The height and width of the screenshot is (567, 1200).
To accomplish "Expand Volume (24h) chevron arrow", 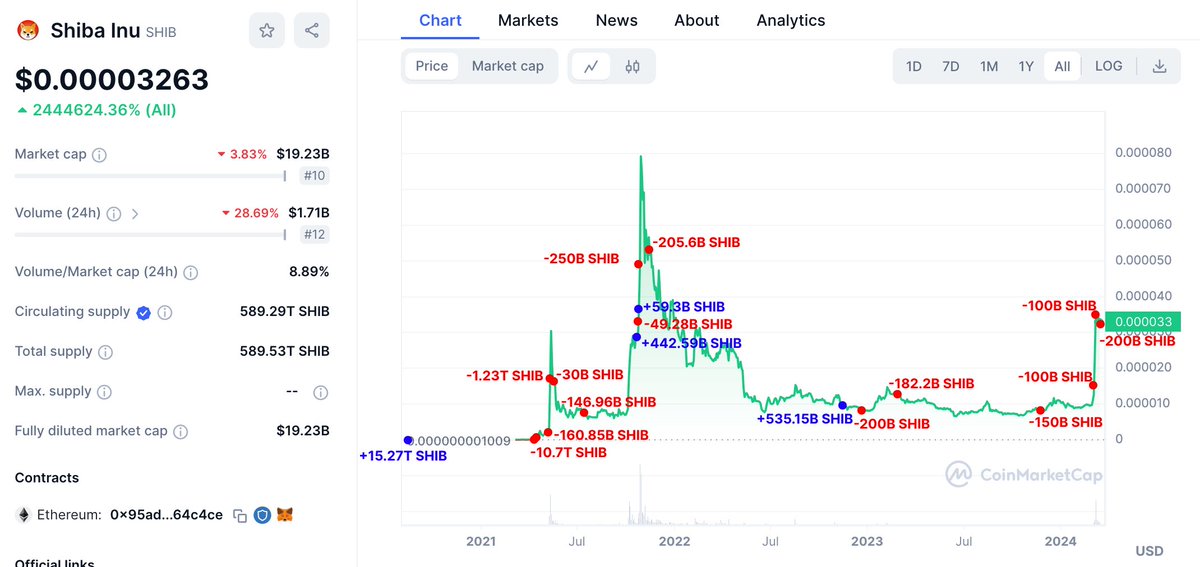I will 135,213.
